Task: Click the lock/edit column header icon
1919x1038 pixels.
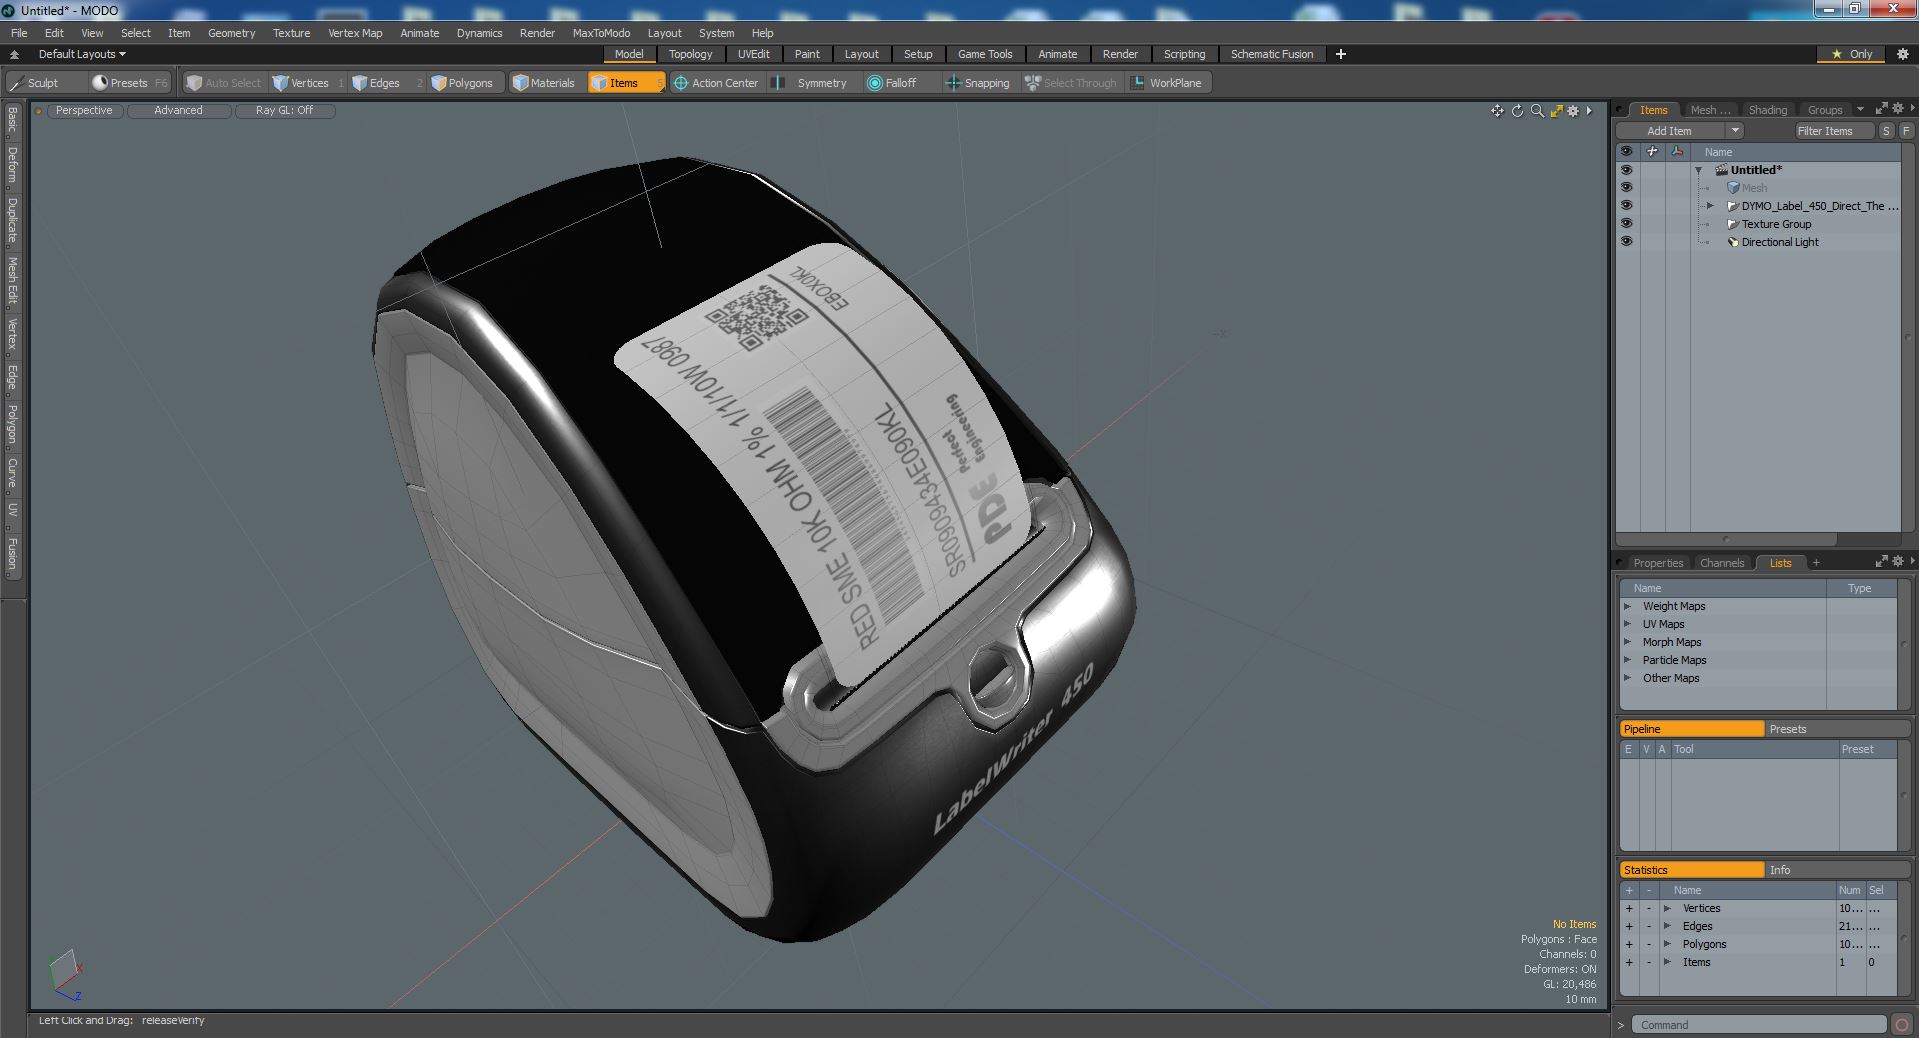Action: point(1652,152)
